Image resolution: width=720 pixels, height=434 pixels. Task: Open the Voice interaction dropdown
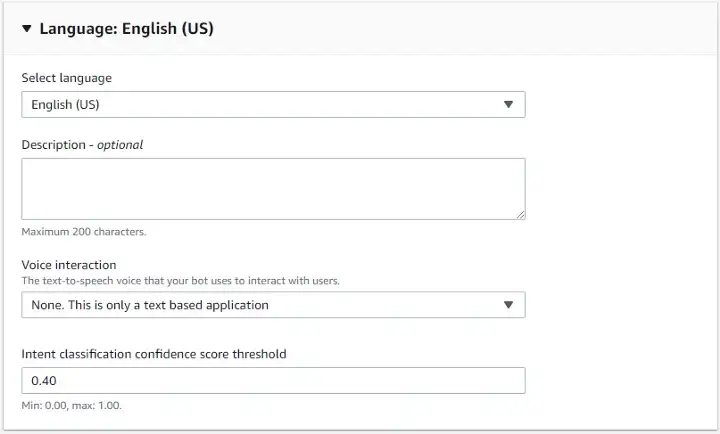pyautogui.click(x=273, y=305)
